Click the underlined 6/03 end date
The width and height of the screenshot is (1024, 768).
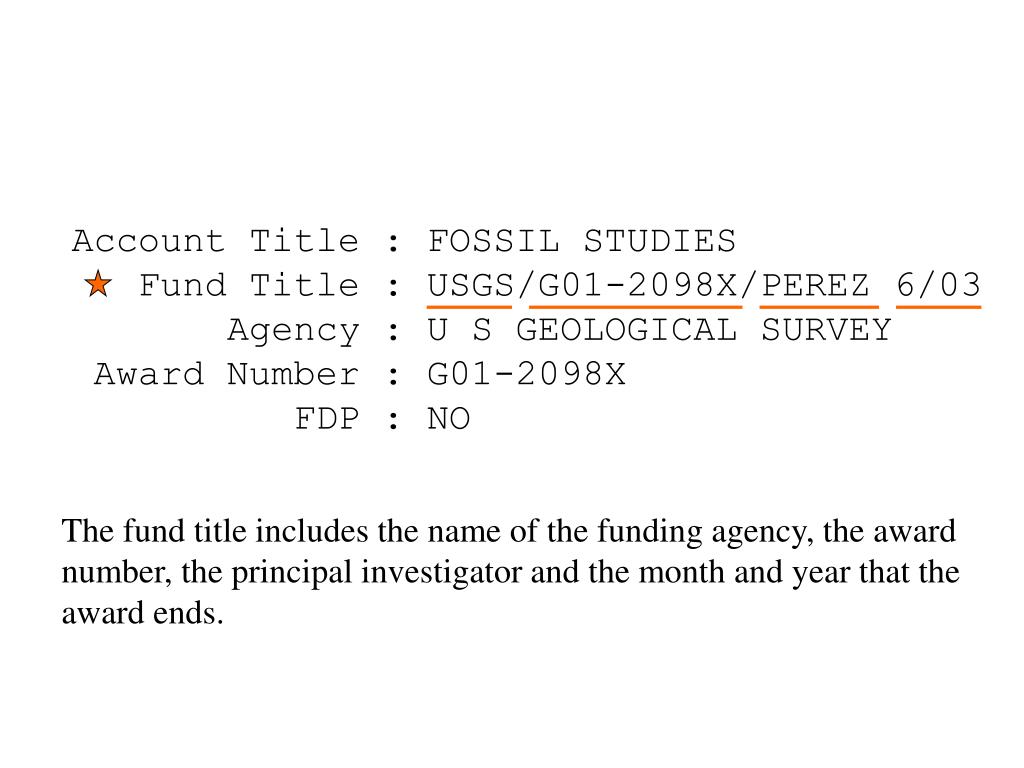point(938,285)
